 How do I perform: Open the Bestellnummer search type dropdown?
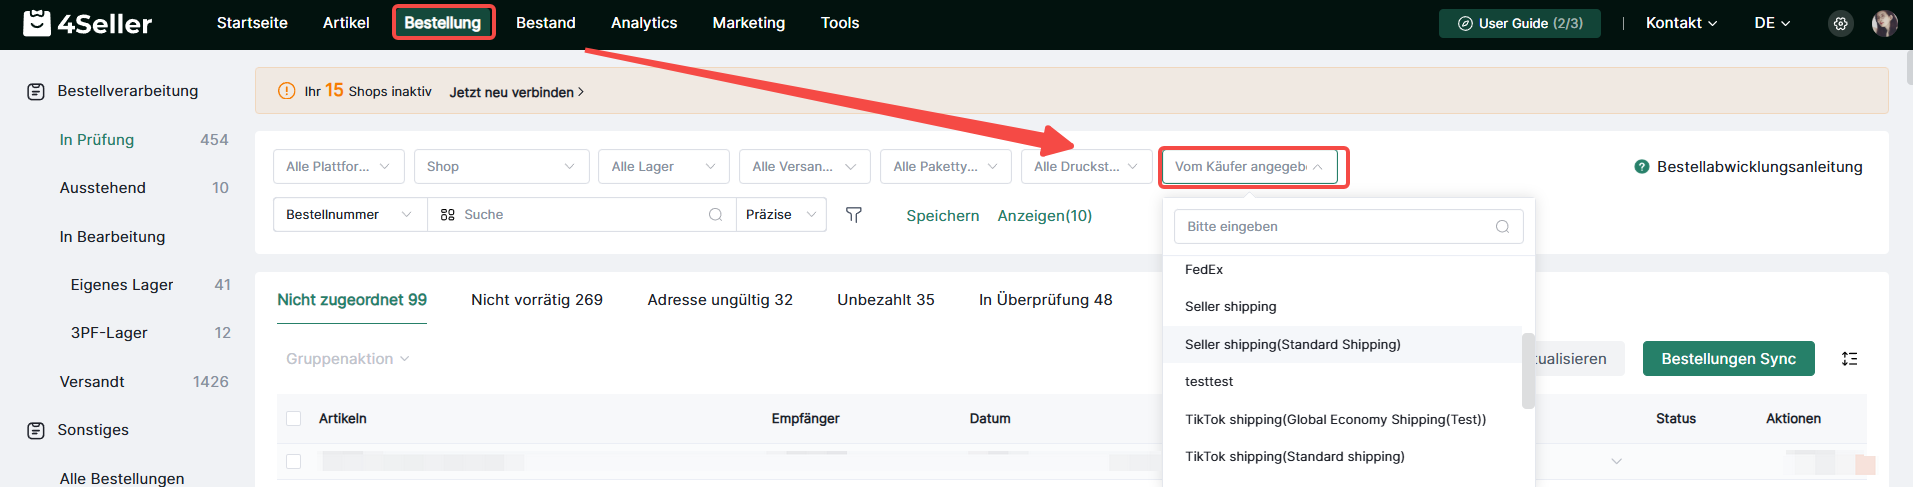[350, 215]
